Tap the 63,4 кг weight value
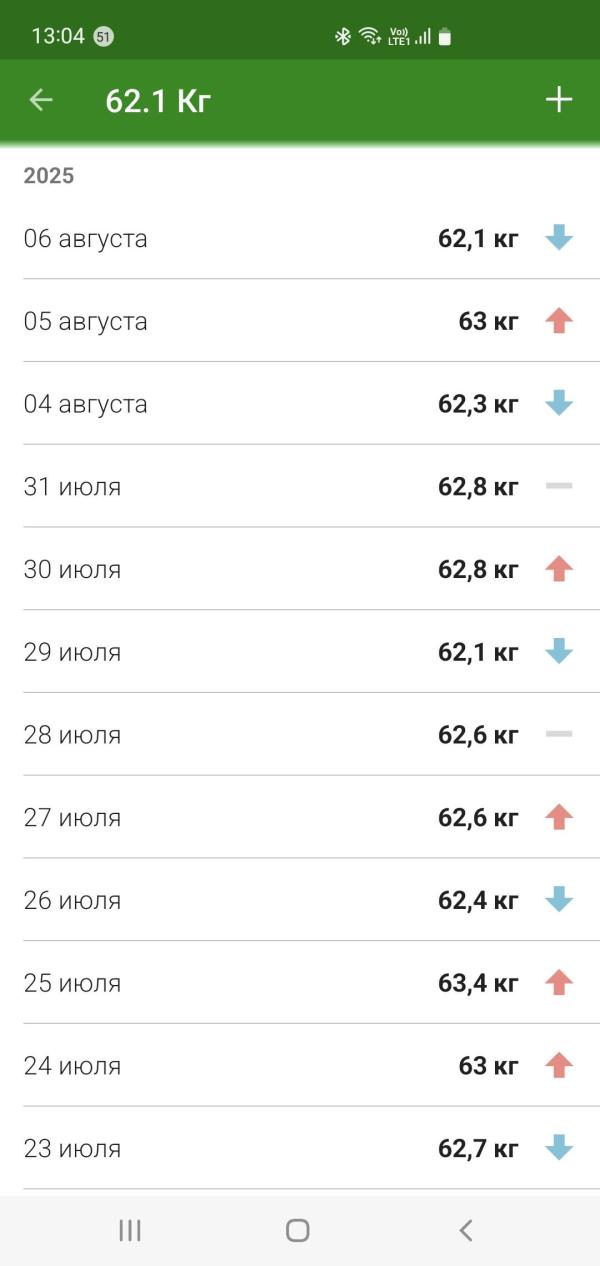This screenshot has width=600, height=1266. point(478,983)
